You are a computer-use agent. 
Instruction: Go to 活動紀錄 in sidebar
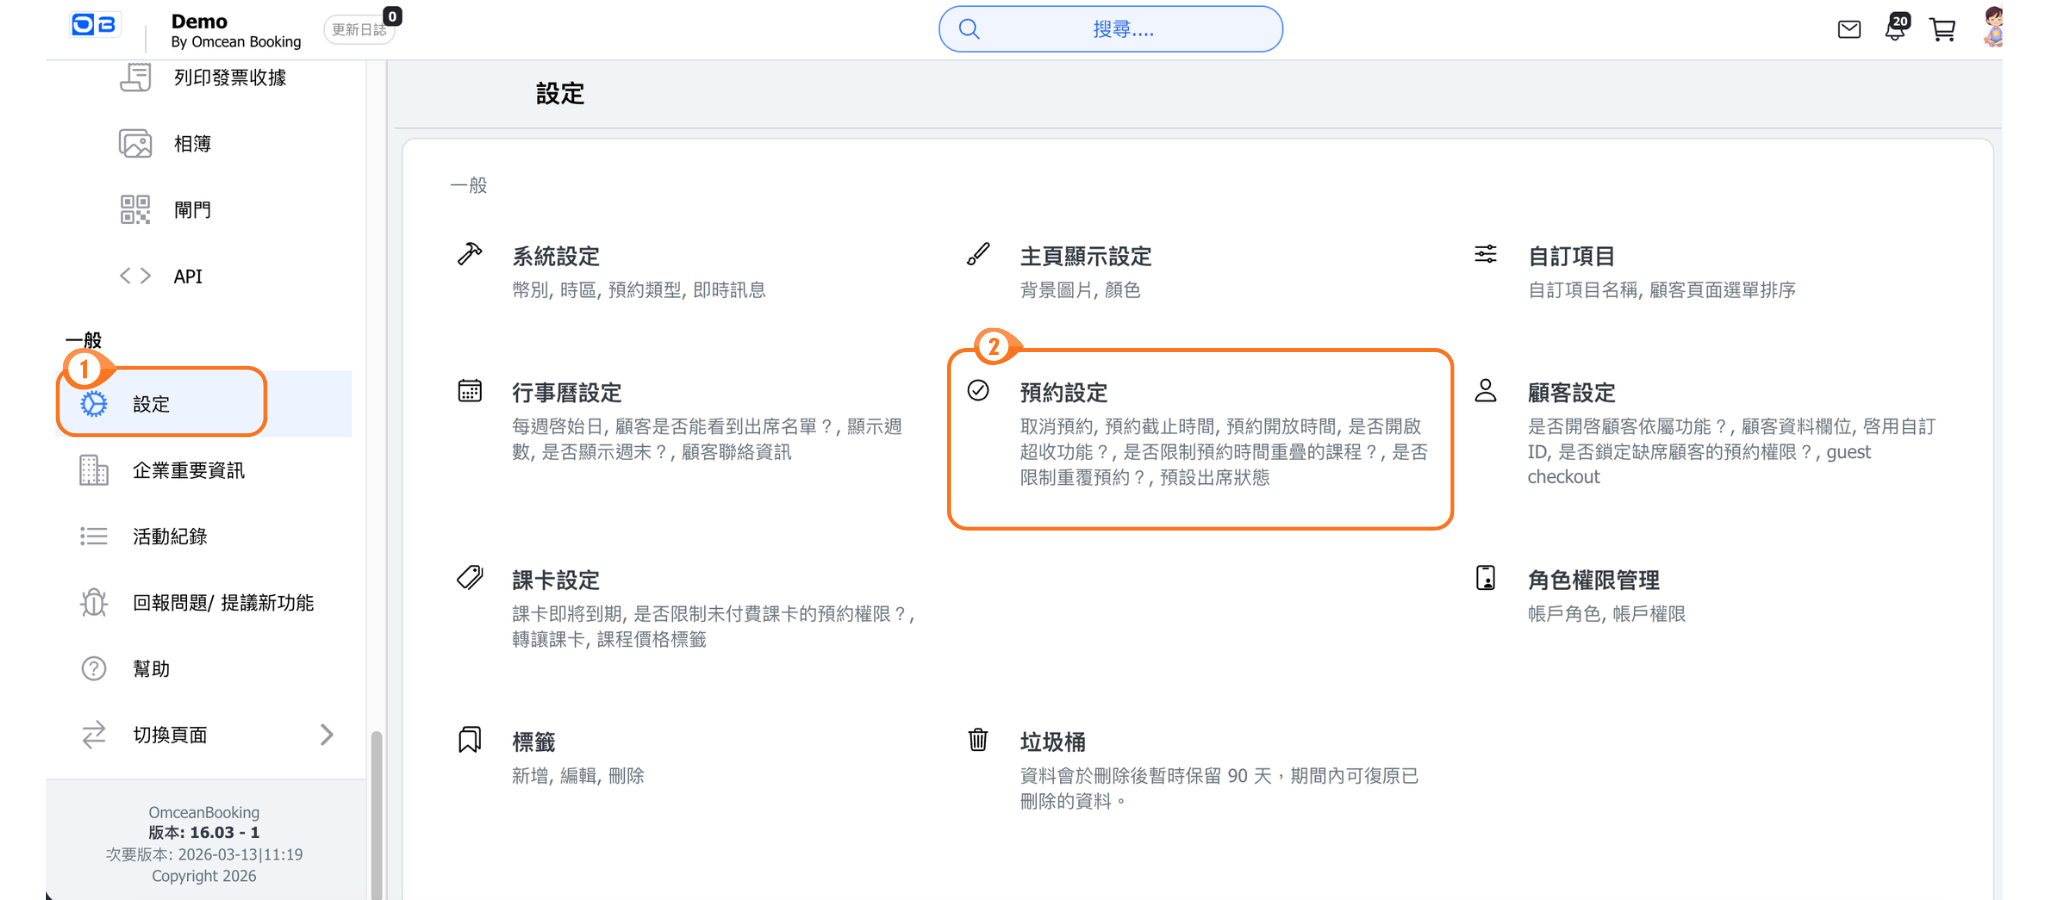point(170,537)
